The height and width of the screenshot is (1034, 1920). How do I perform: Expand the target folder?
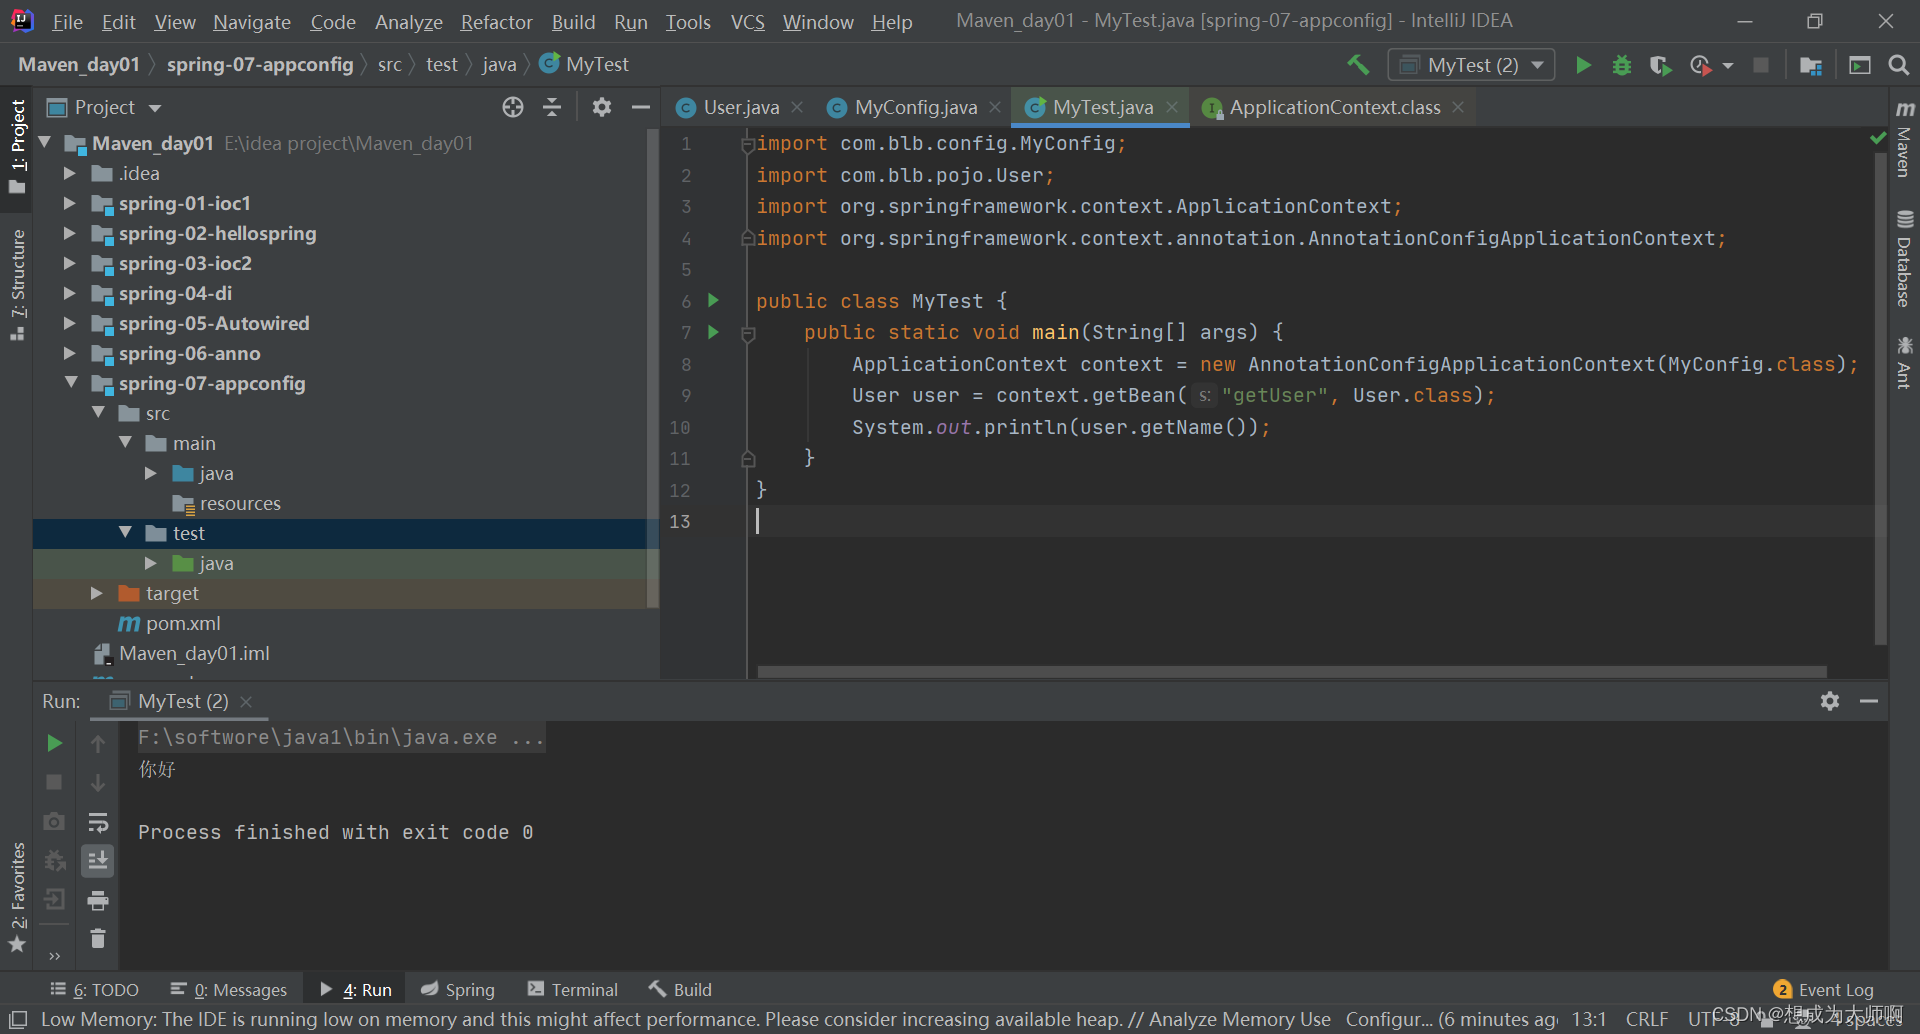coord(97,593)
